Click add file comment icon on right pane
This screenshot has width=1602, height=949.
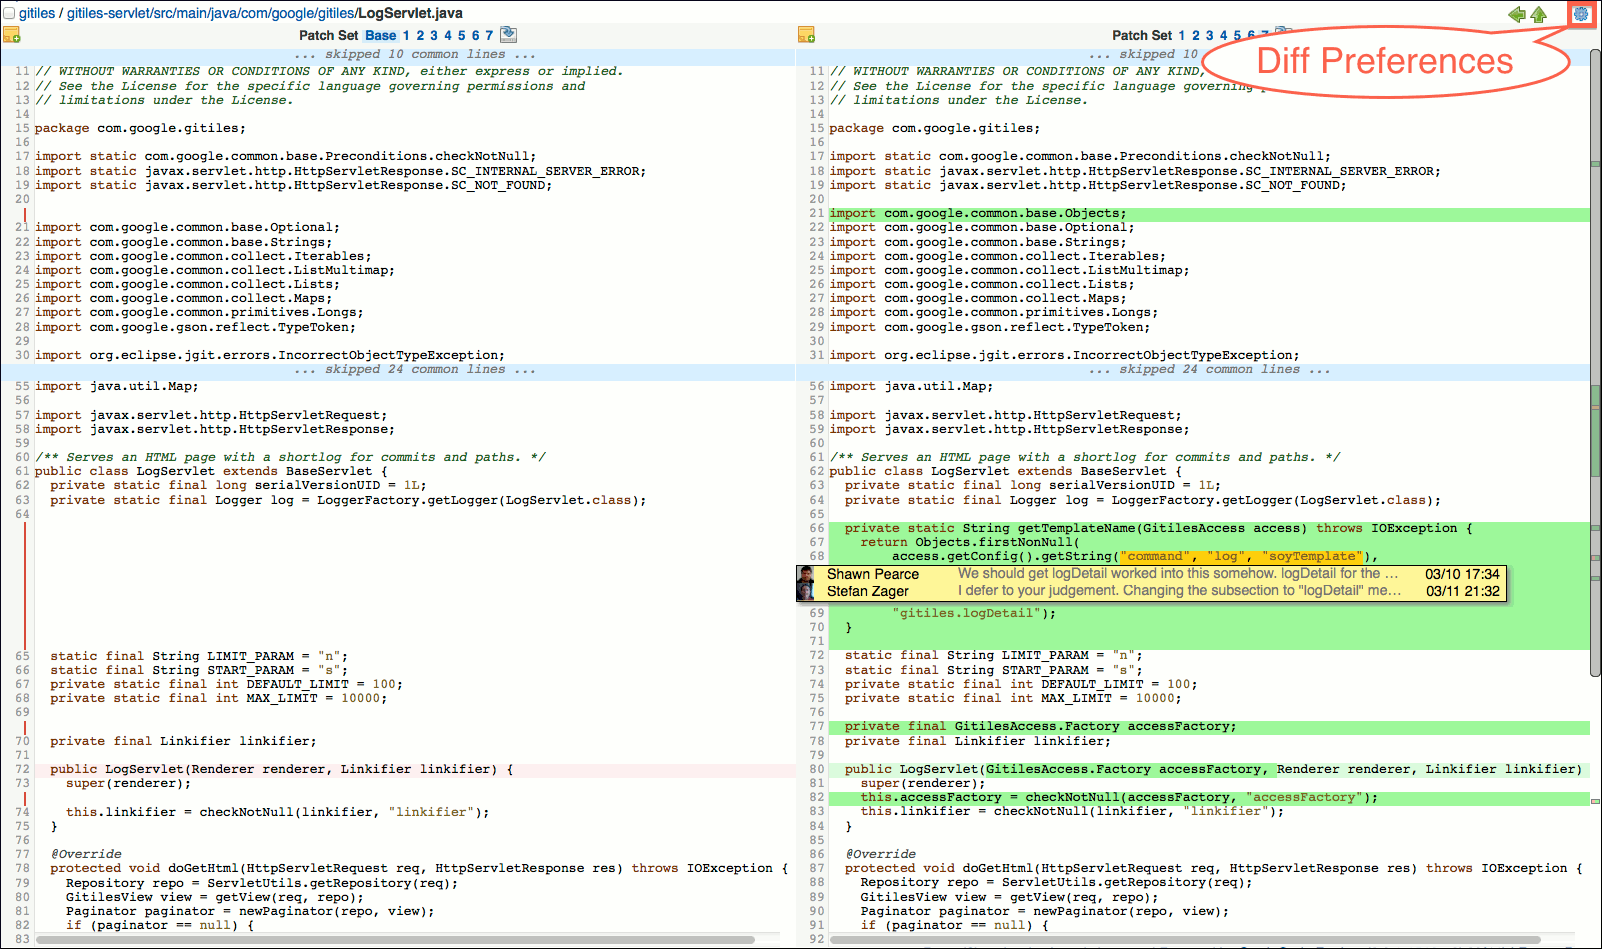click(x=806, y=35)
